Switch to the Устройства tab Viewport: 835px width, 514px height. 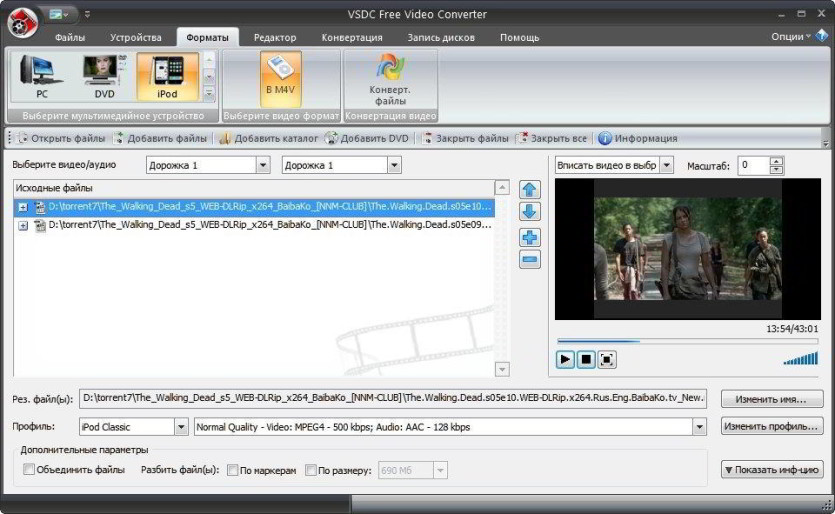(135, 38)
